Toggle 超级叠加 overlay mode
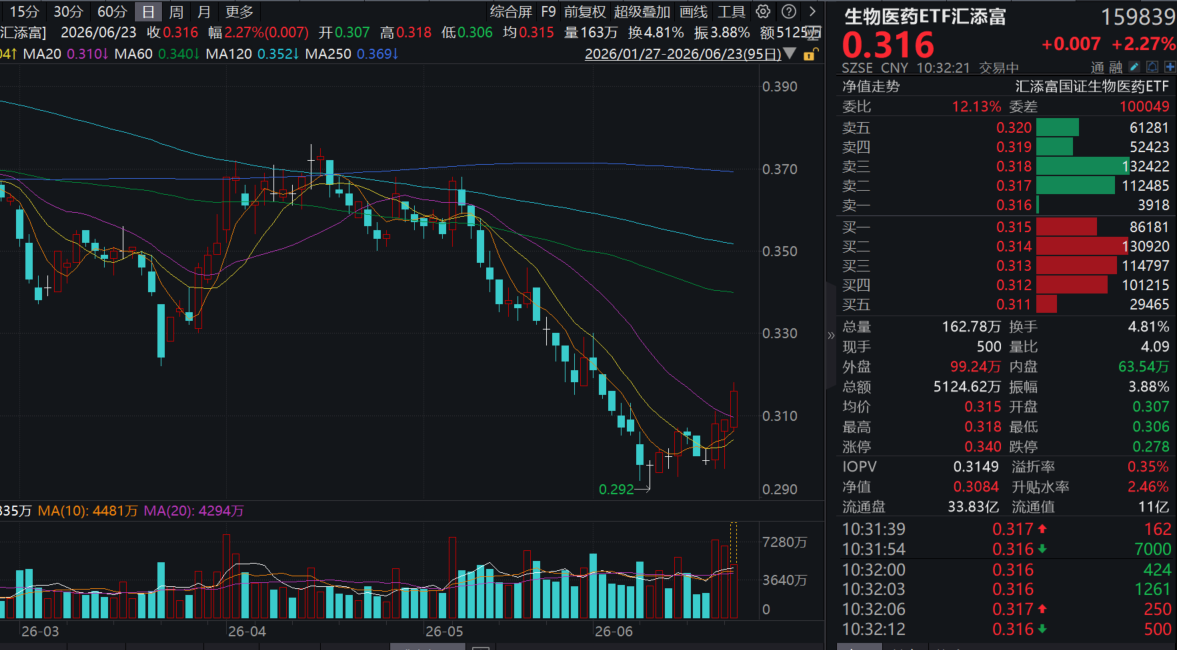The width and height of the screenshot is (1177, 650). tap(642, 11)
